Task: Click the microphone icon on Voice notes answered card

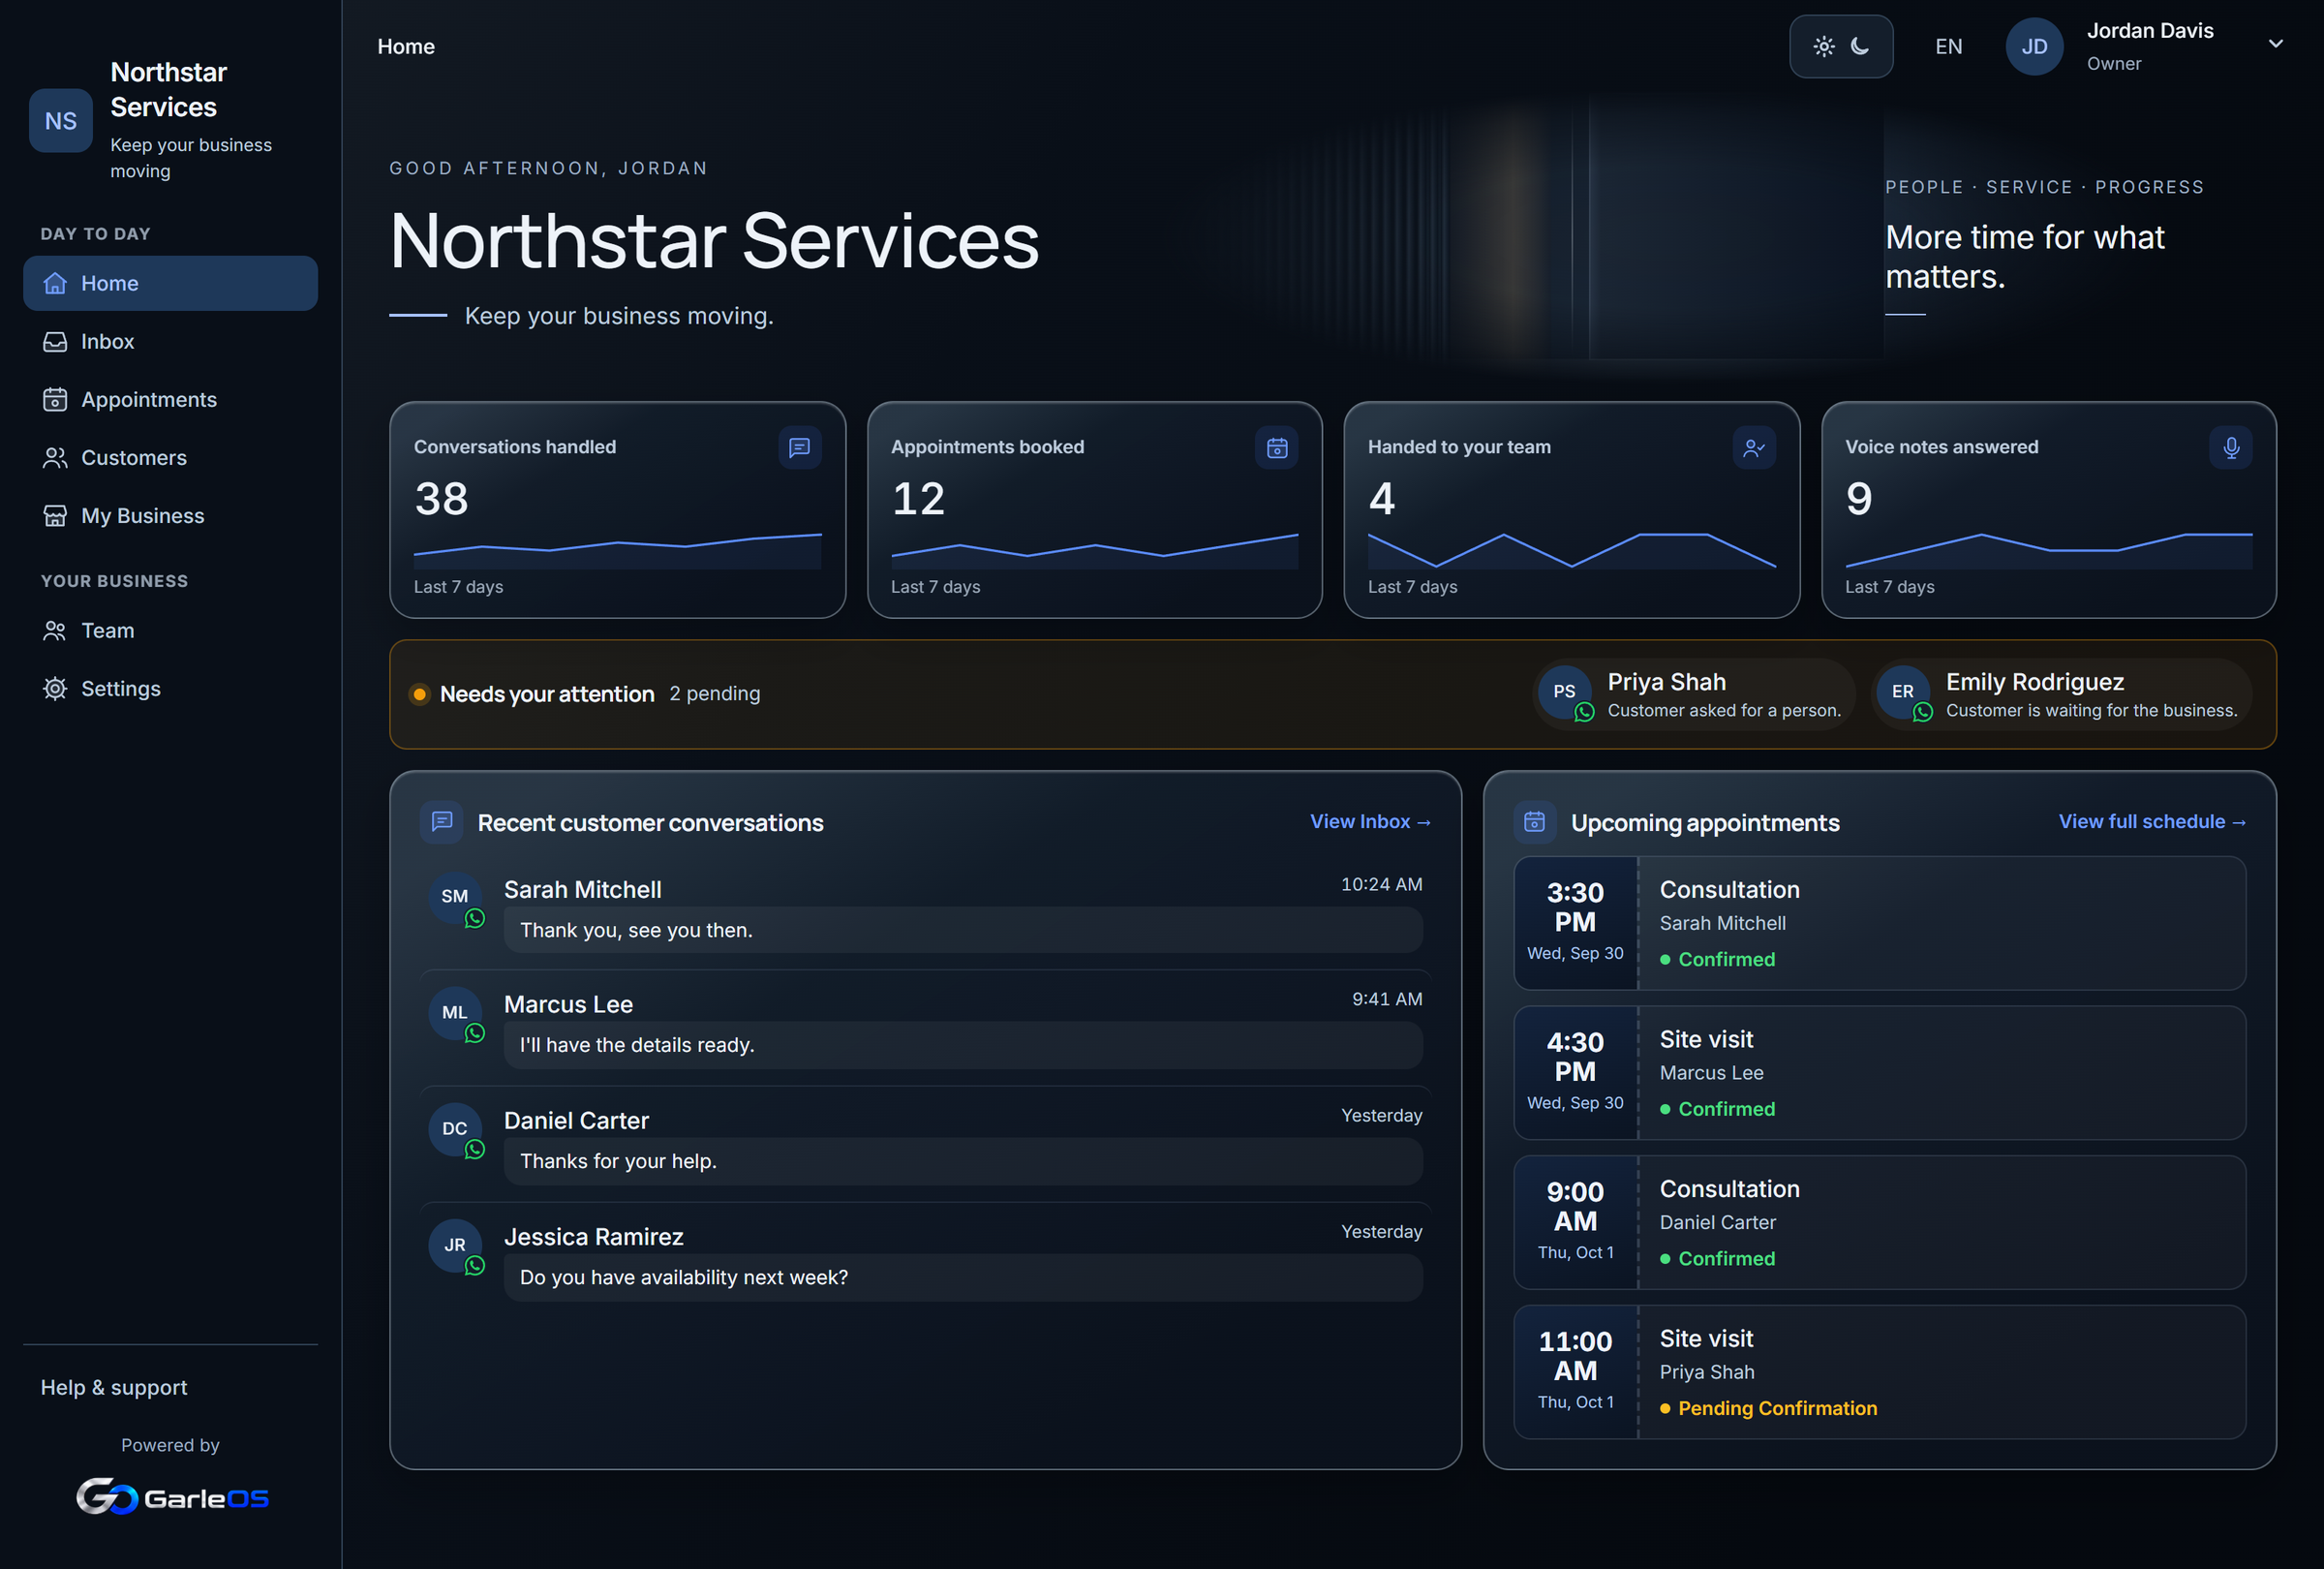Action: point(2230,447)
